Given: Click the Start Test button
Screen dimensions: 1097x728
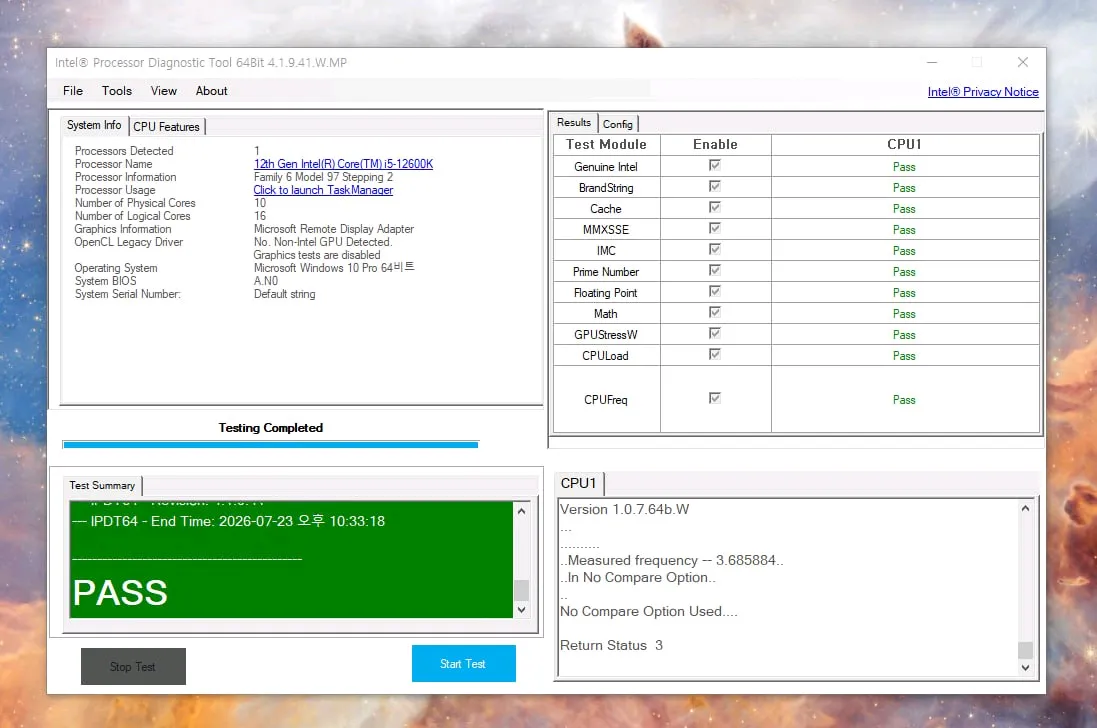Looking at the screenshot, I should click(x=463, y=664).
